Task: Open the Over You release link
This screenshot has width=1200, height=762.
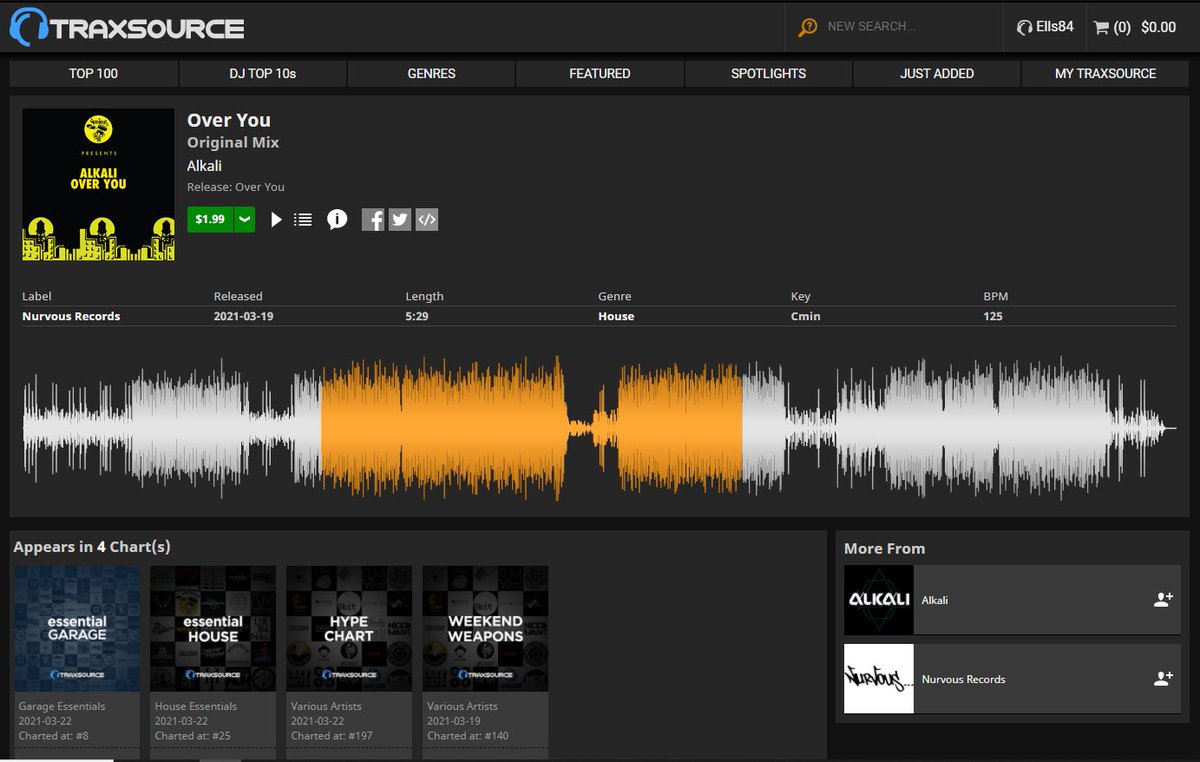Action: coord(260,187)
